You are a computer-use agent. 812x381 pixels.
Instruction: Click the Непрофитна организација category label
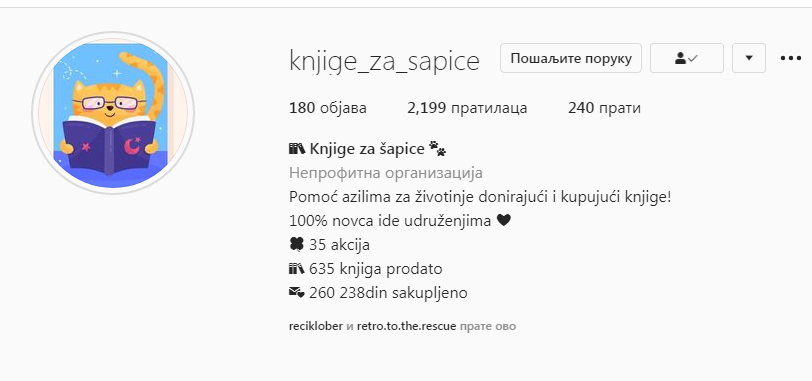386,173
